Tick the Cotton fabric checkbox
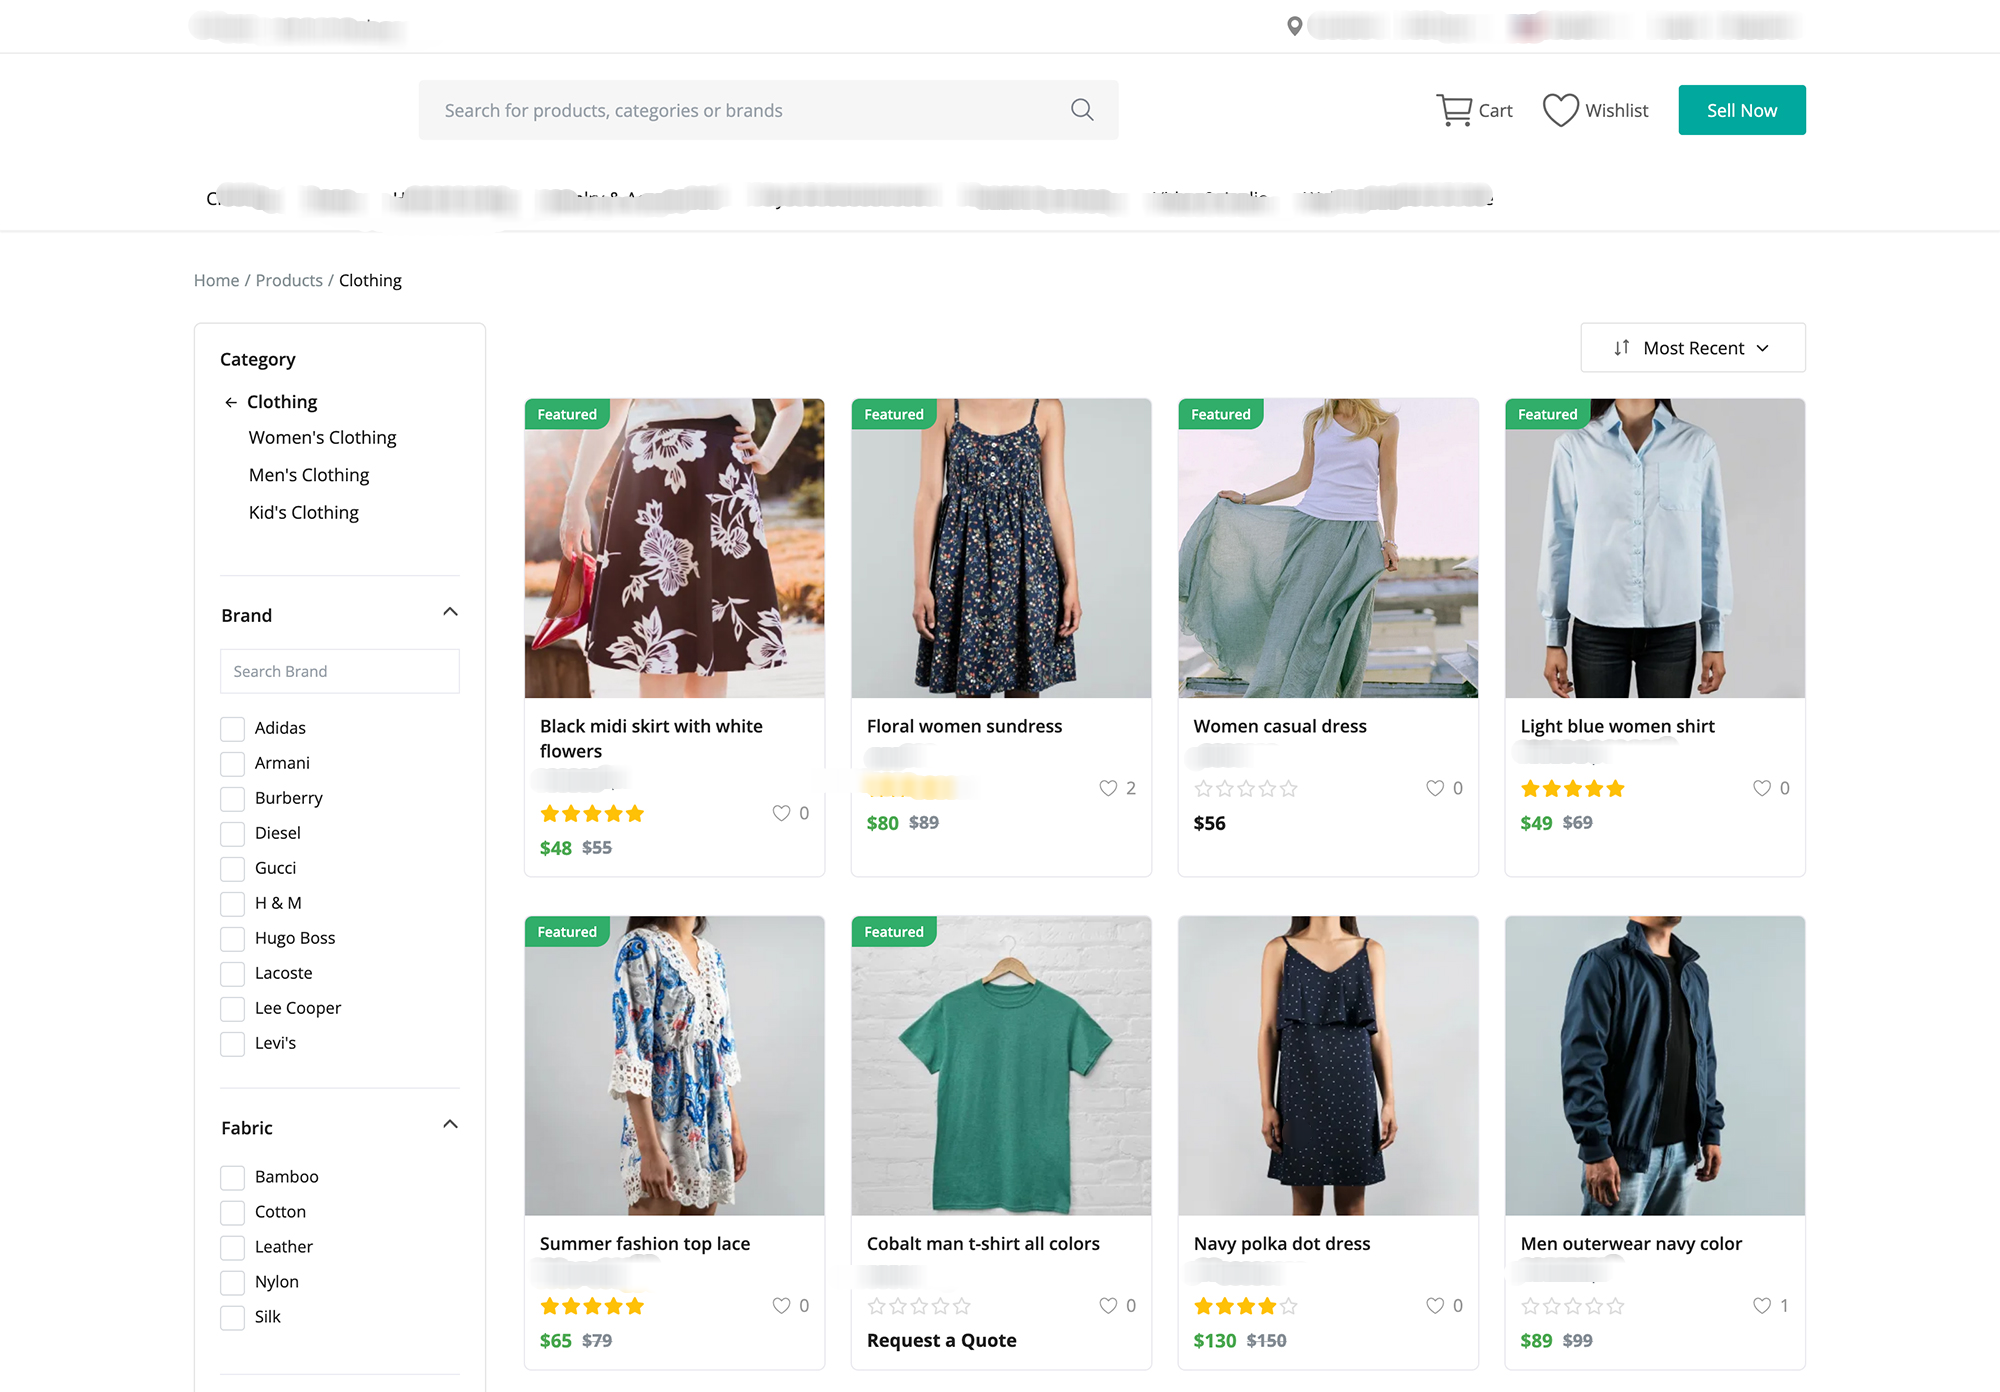Viewport: 2000px width, 1392px height. (232, 1213)
